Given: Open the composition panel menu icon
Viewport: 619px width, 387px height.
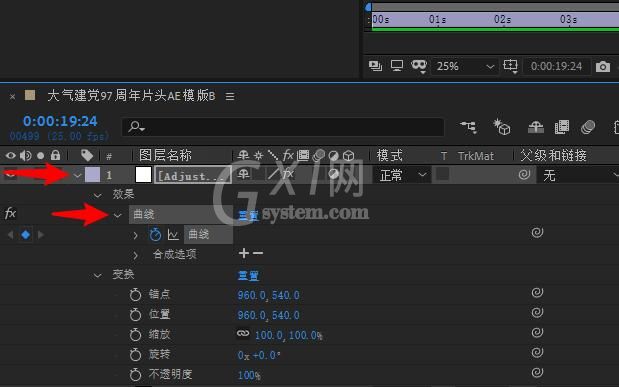Looking at the screenshot, I should click(x=230, y=96).
